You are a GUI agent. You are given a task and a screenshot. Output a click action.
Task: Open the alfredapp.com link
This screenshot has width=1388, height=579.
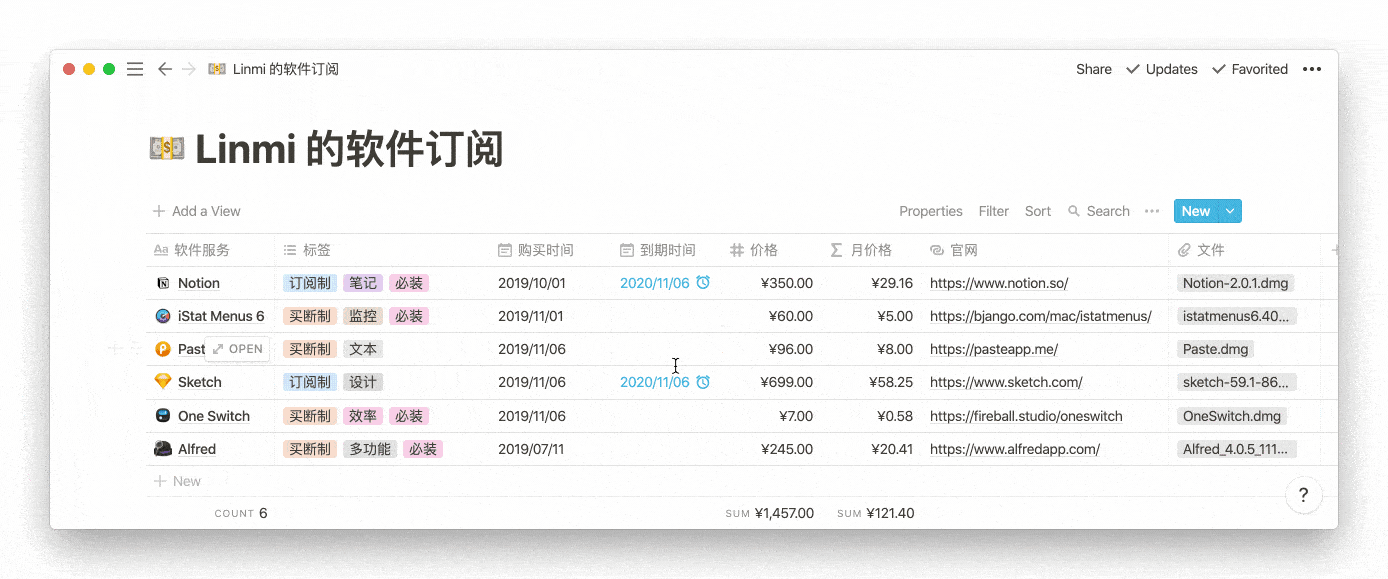[x=1015, y=449]
